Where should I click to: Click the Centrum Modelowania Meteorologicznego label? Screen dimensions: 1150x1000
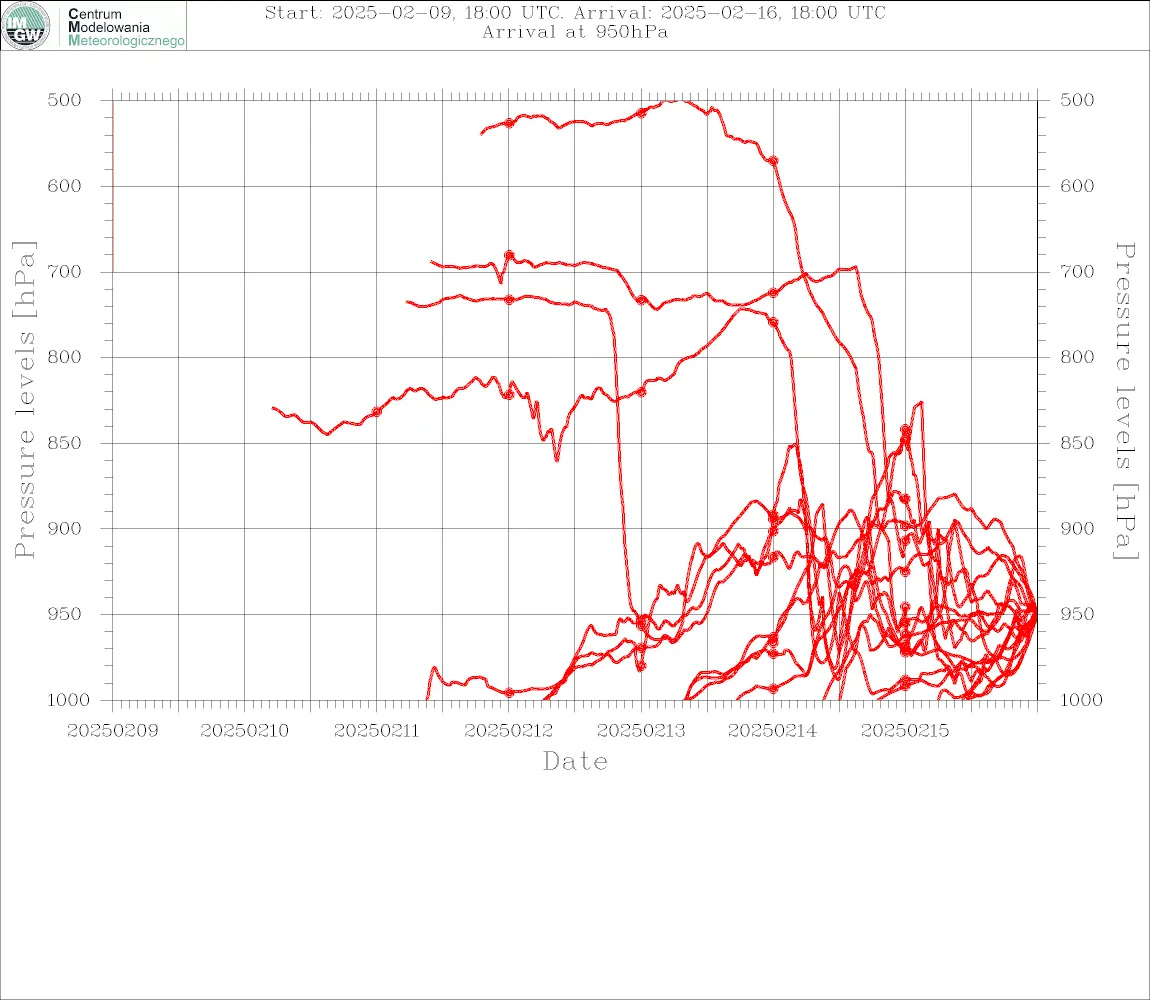click(125, 27)
